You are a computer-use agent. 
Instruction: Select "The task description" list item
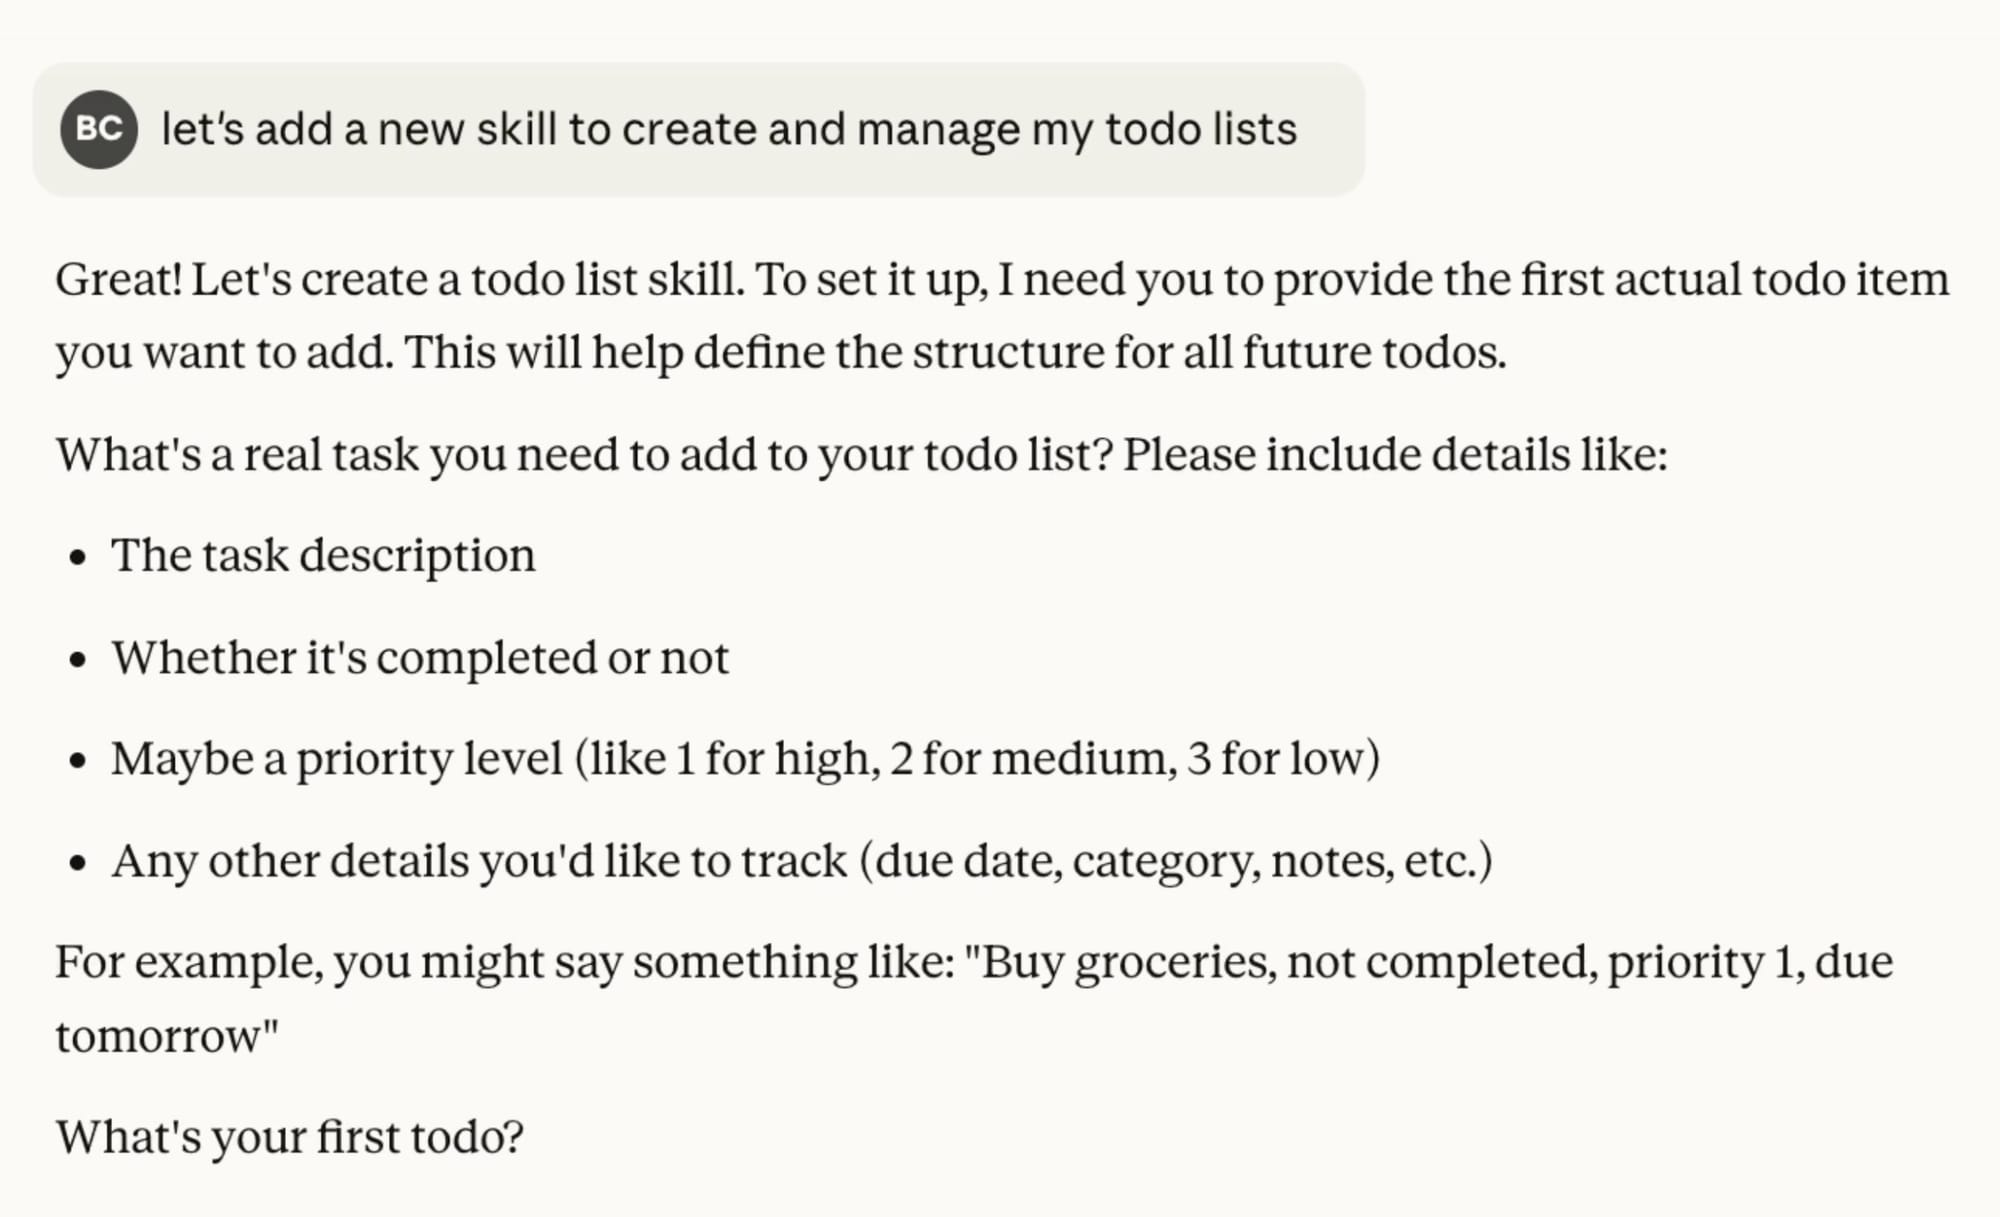[323, 556]
